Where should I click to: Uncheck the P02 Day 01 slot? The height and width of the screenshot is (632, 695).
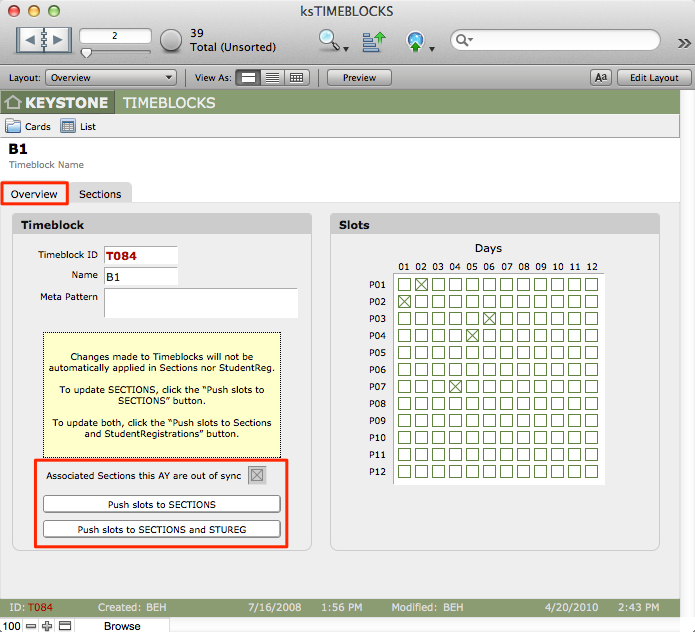[x=405, y=302]
